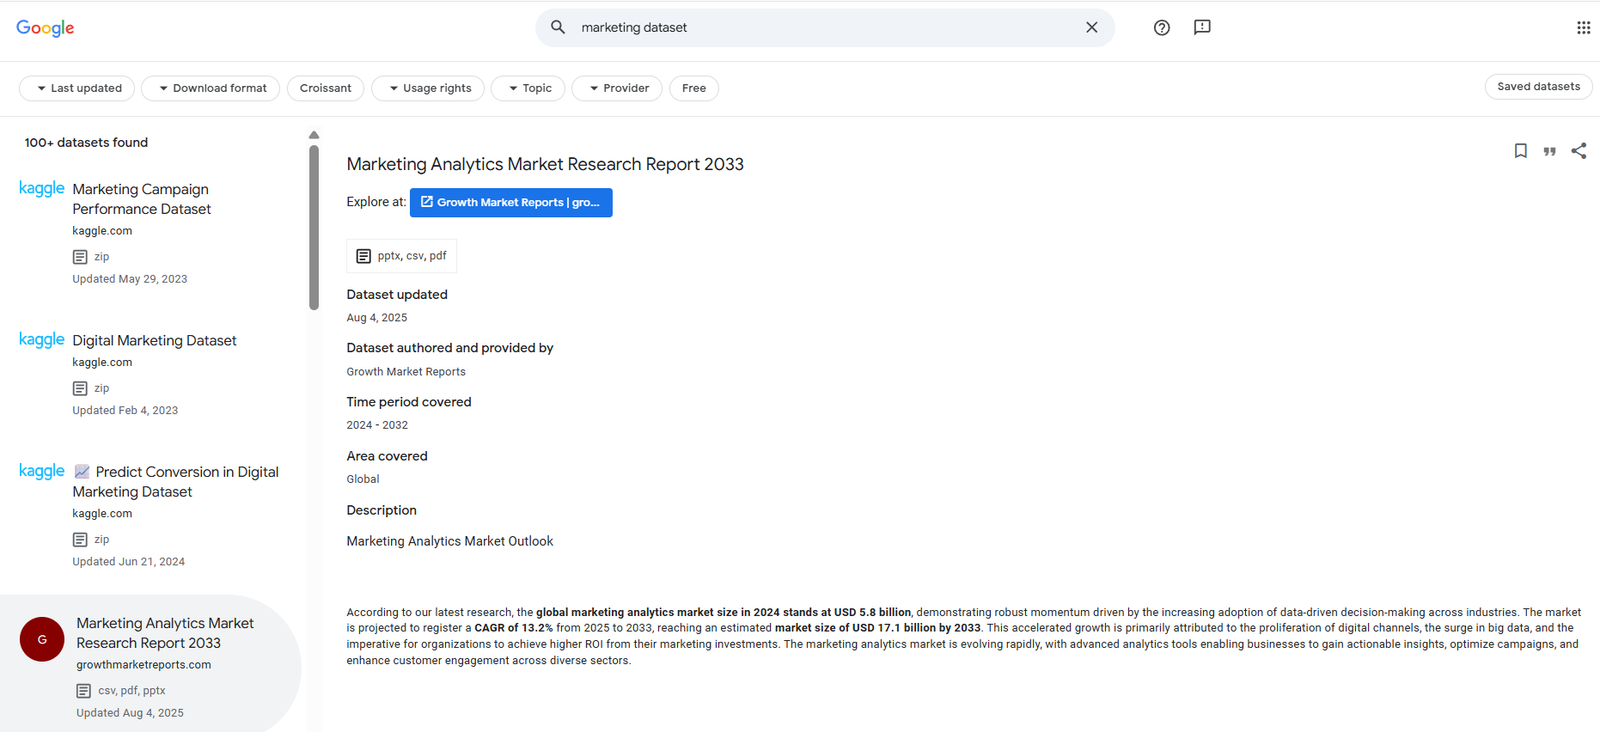Click the dataset title heading in detail pane

pyautogui.click(x=545, y=164)
